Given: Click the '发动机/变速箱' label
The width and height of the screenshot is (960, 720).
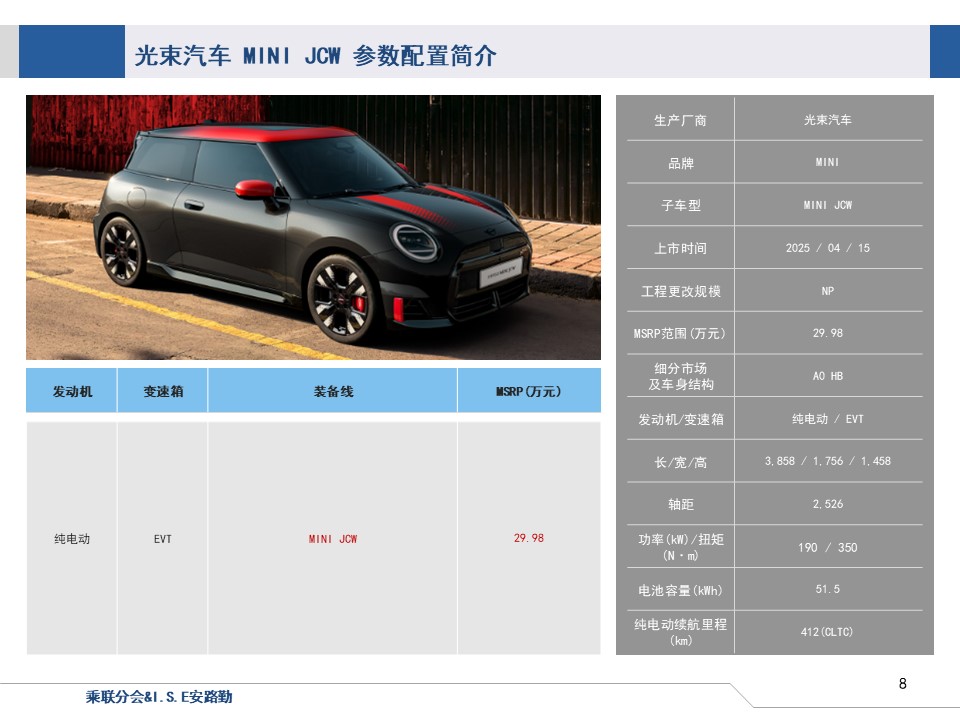Looking at the screenshot, I should (x=681, y=419).
